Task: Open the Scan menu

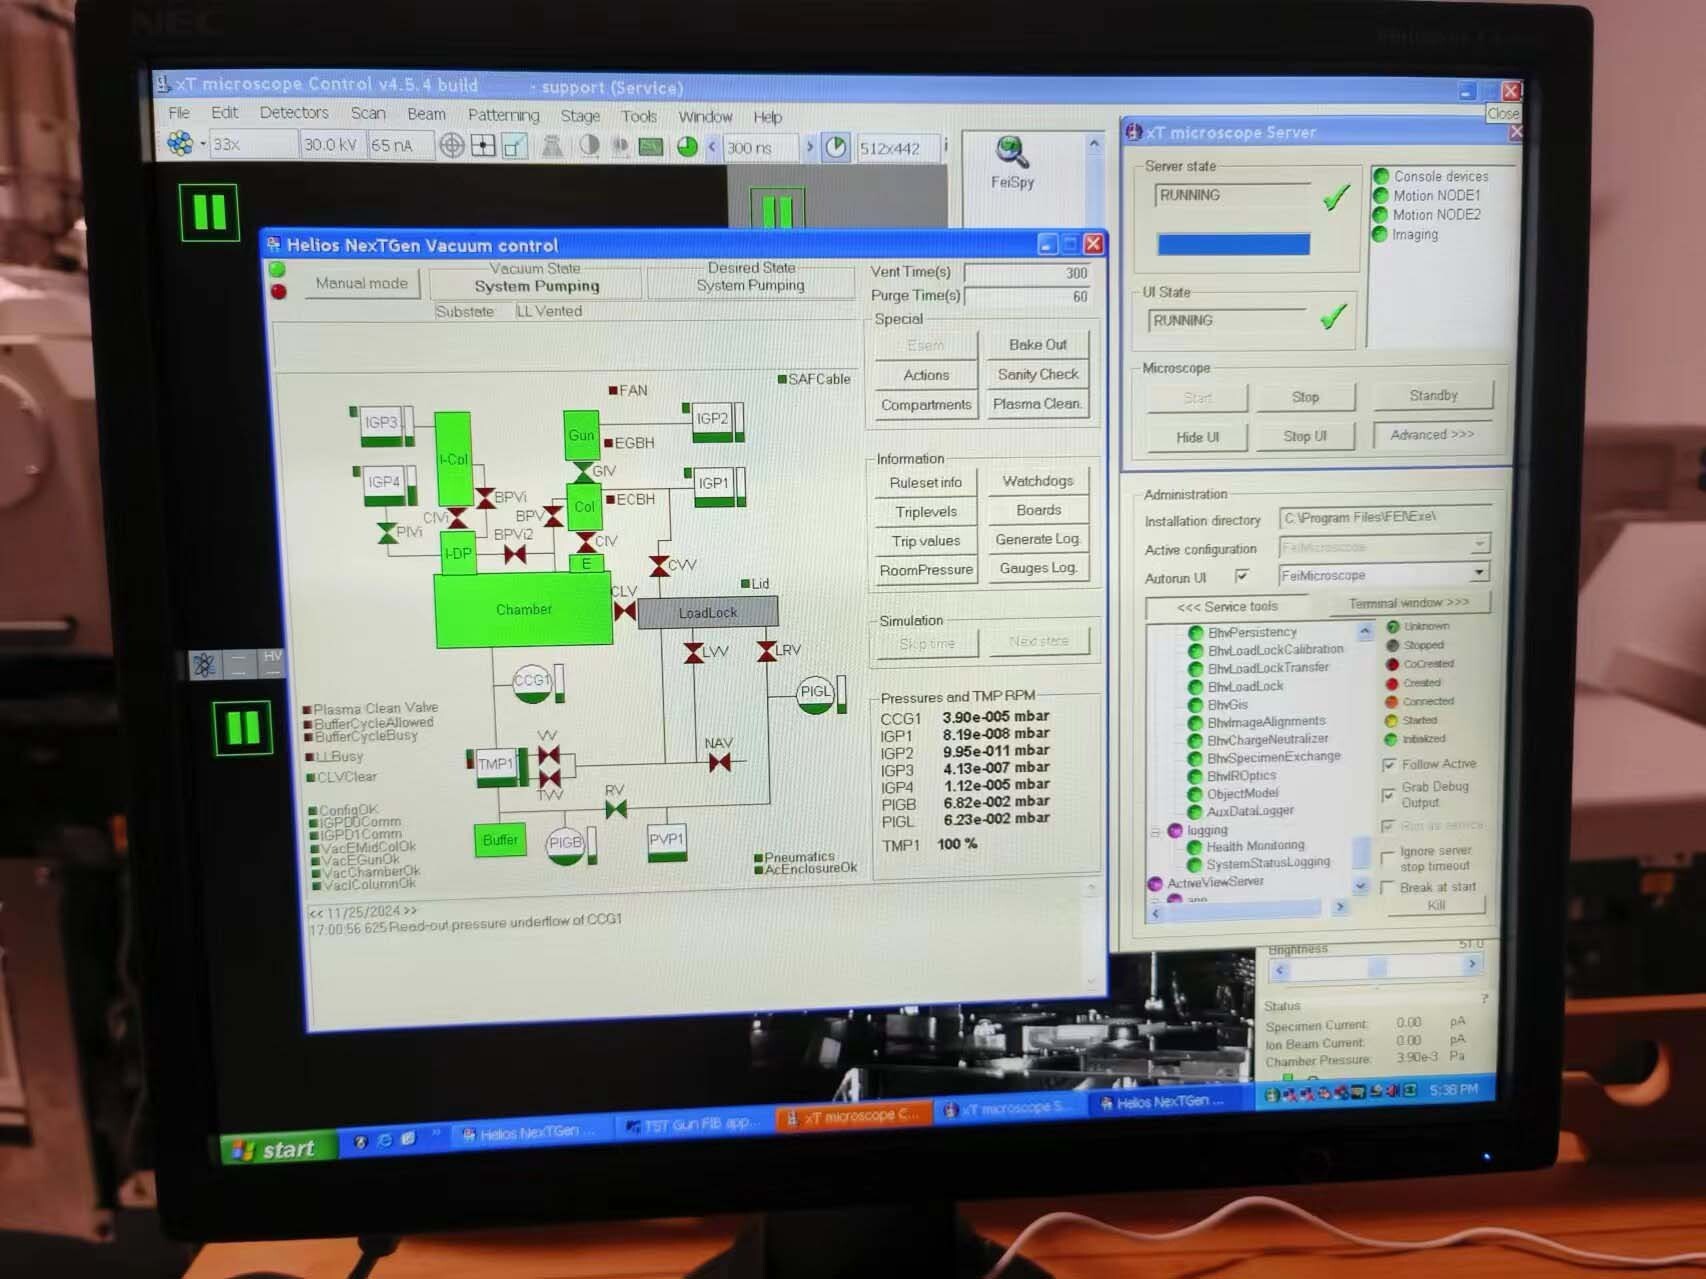Action: click(x=368, y=113)
